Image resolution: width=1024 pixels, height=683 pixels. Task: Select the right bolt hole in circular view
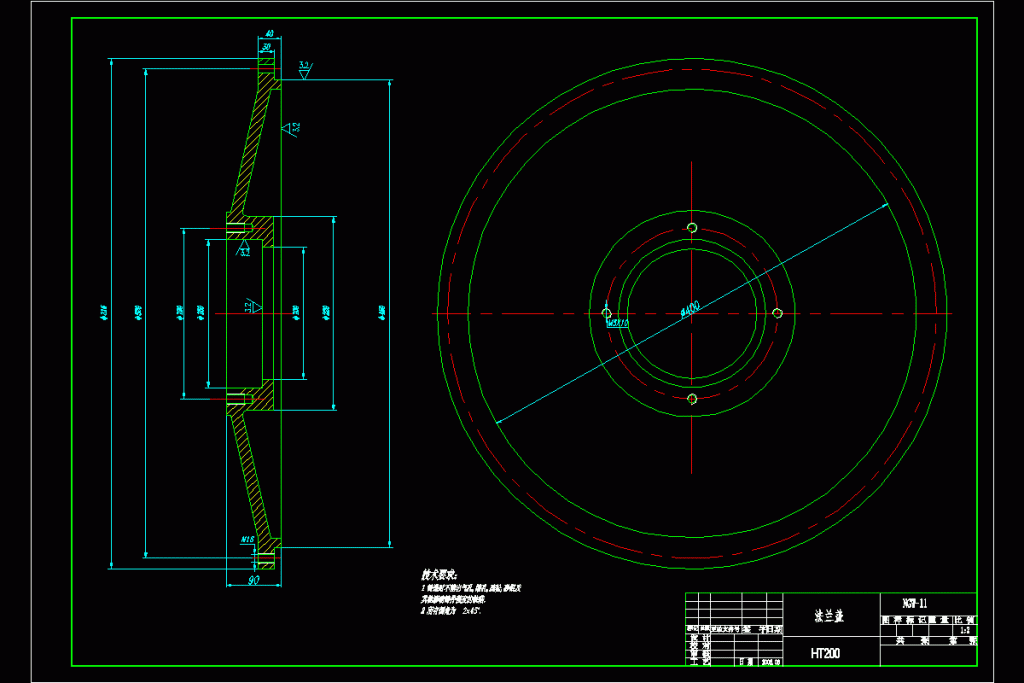click(x=776, y=313)
